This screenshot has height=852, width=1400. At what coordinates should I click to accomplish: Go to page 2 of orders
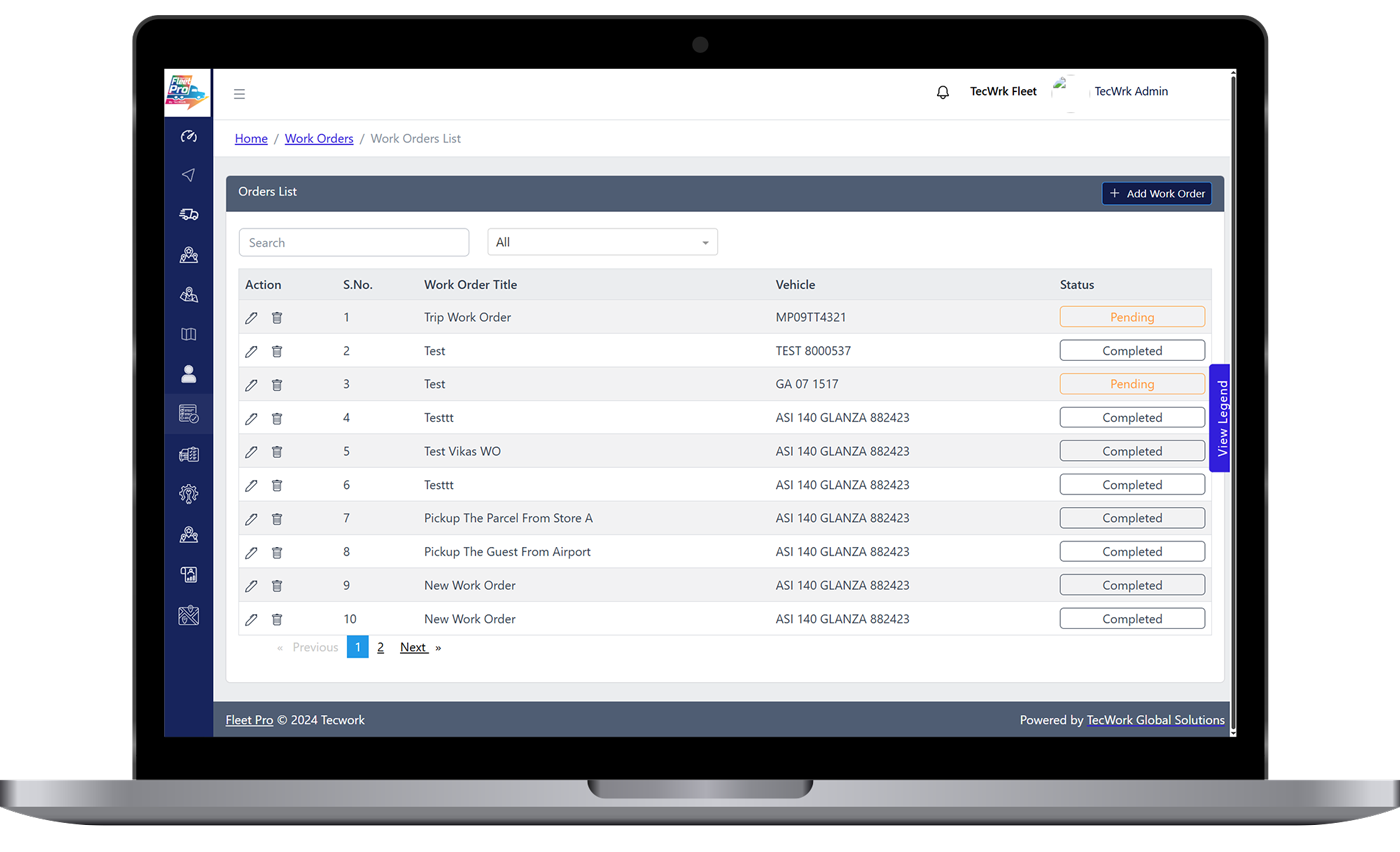point(380,647)
